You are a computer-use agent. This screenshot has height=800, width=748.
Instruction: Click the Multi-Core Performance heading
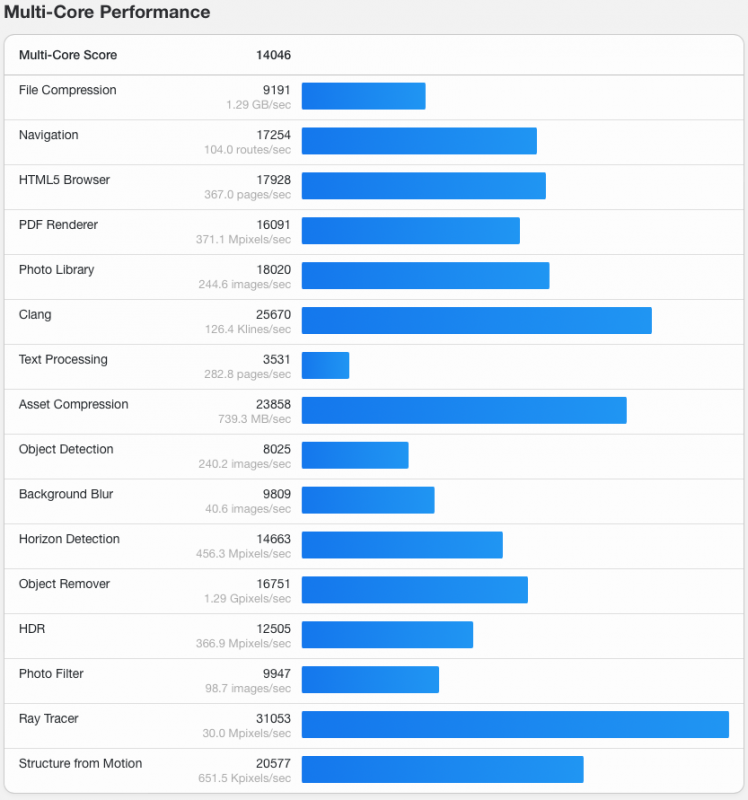[x=108, y=13]
